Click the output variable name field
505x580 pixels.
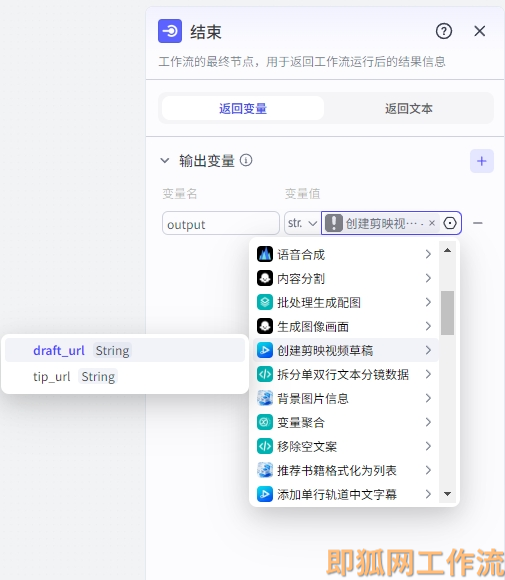(220, 223)
